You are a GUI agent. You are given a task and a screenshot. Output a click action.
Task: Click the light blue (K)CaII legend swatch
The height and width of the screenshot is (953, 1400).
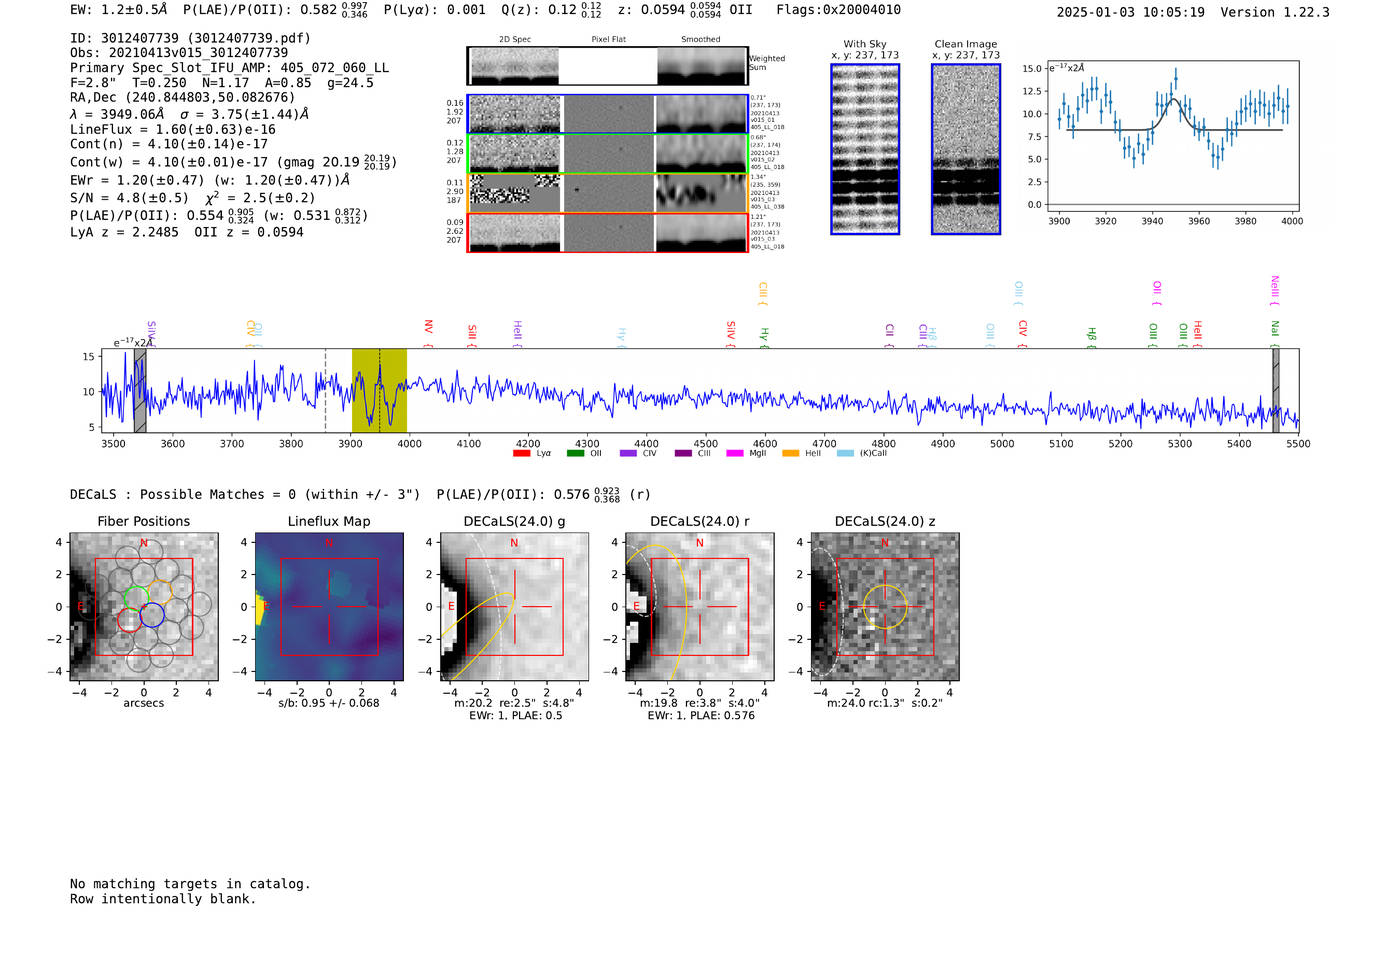pyautogui.click(x=845, y=453)
